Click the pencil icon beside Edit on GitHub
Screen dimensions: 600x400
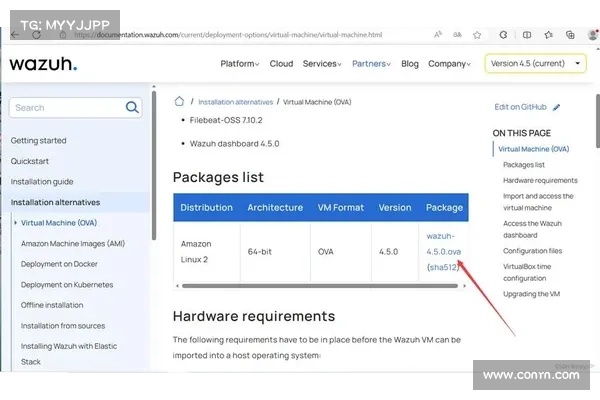[556, 108]
